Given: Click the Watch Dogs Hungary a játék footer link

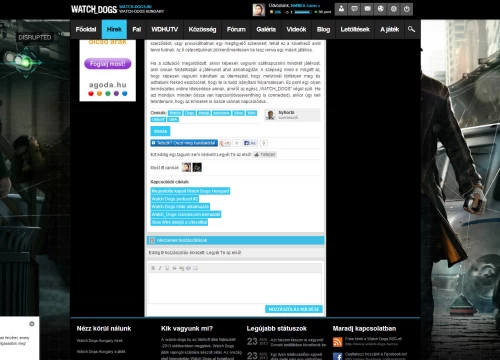Looking at the screenshot, I should pos(101,351).
